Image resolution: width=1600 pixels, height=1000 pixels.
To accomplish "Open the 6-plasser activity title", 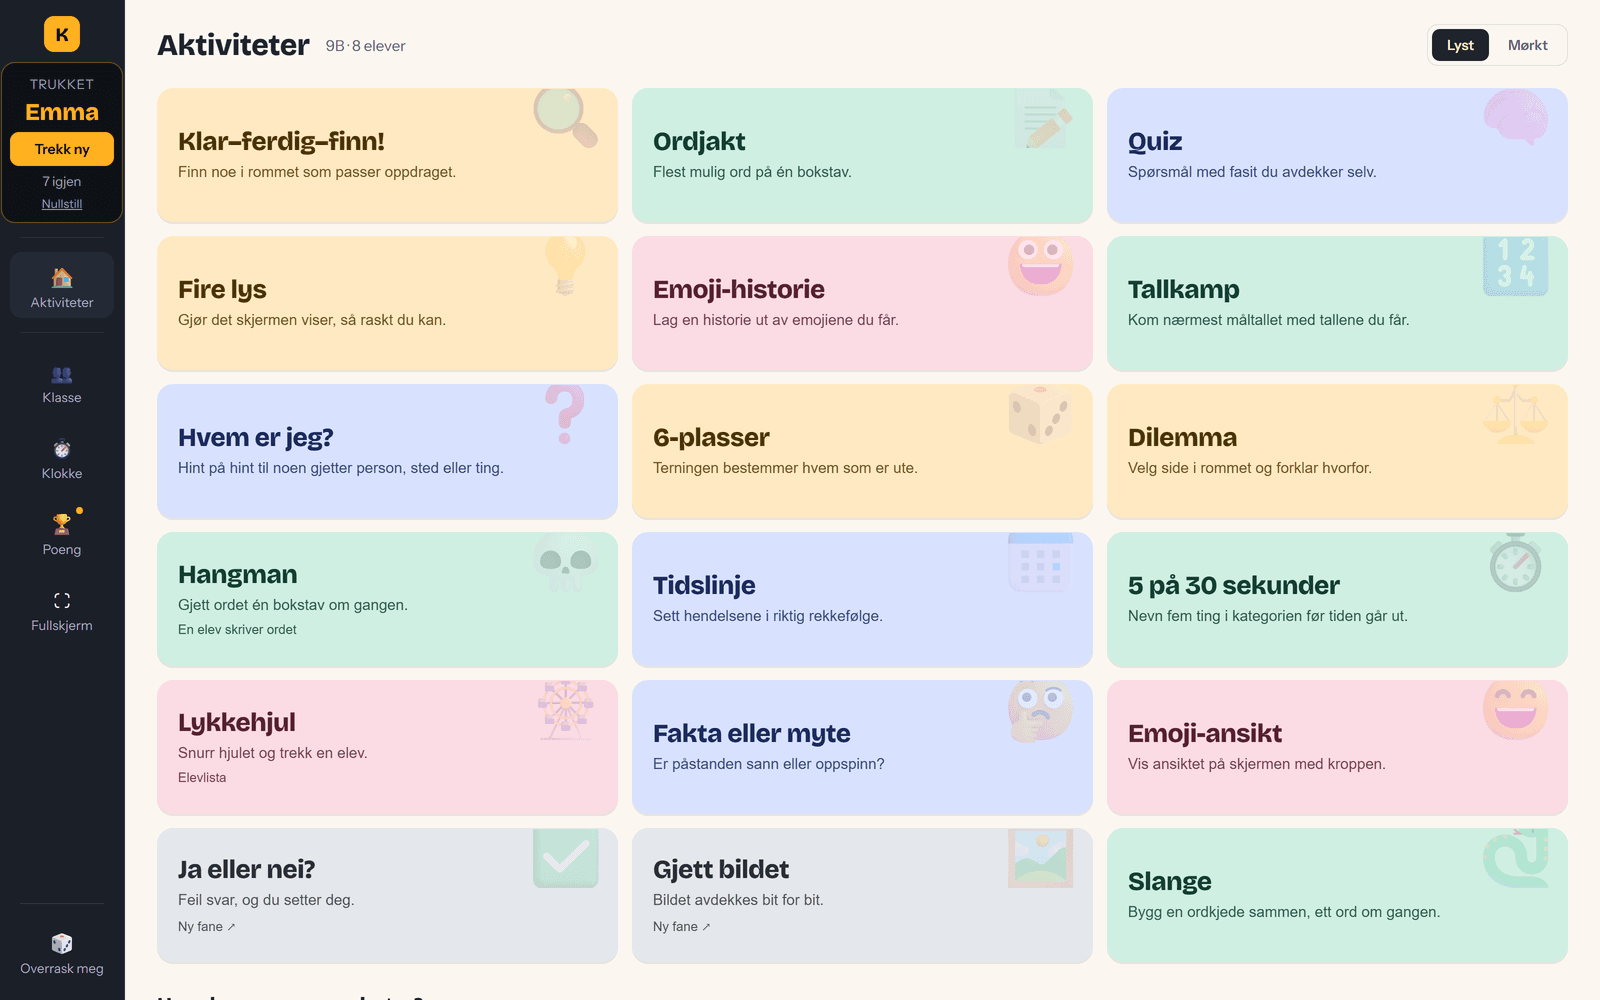I will pos(711,437).
